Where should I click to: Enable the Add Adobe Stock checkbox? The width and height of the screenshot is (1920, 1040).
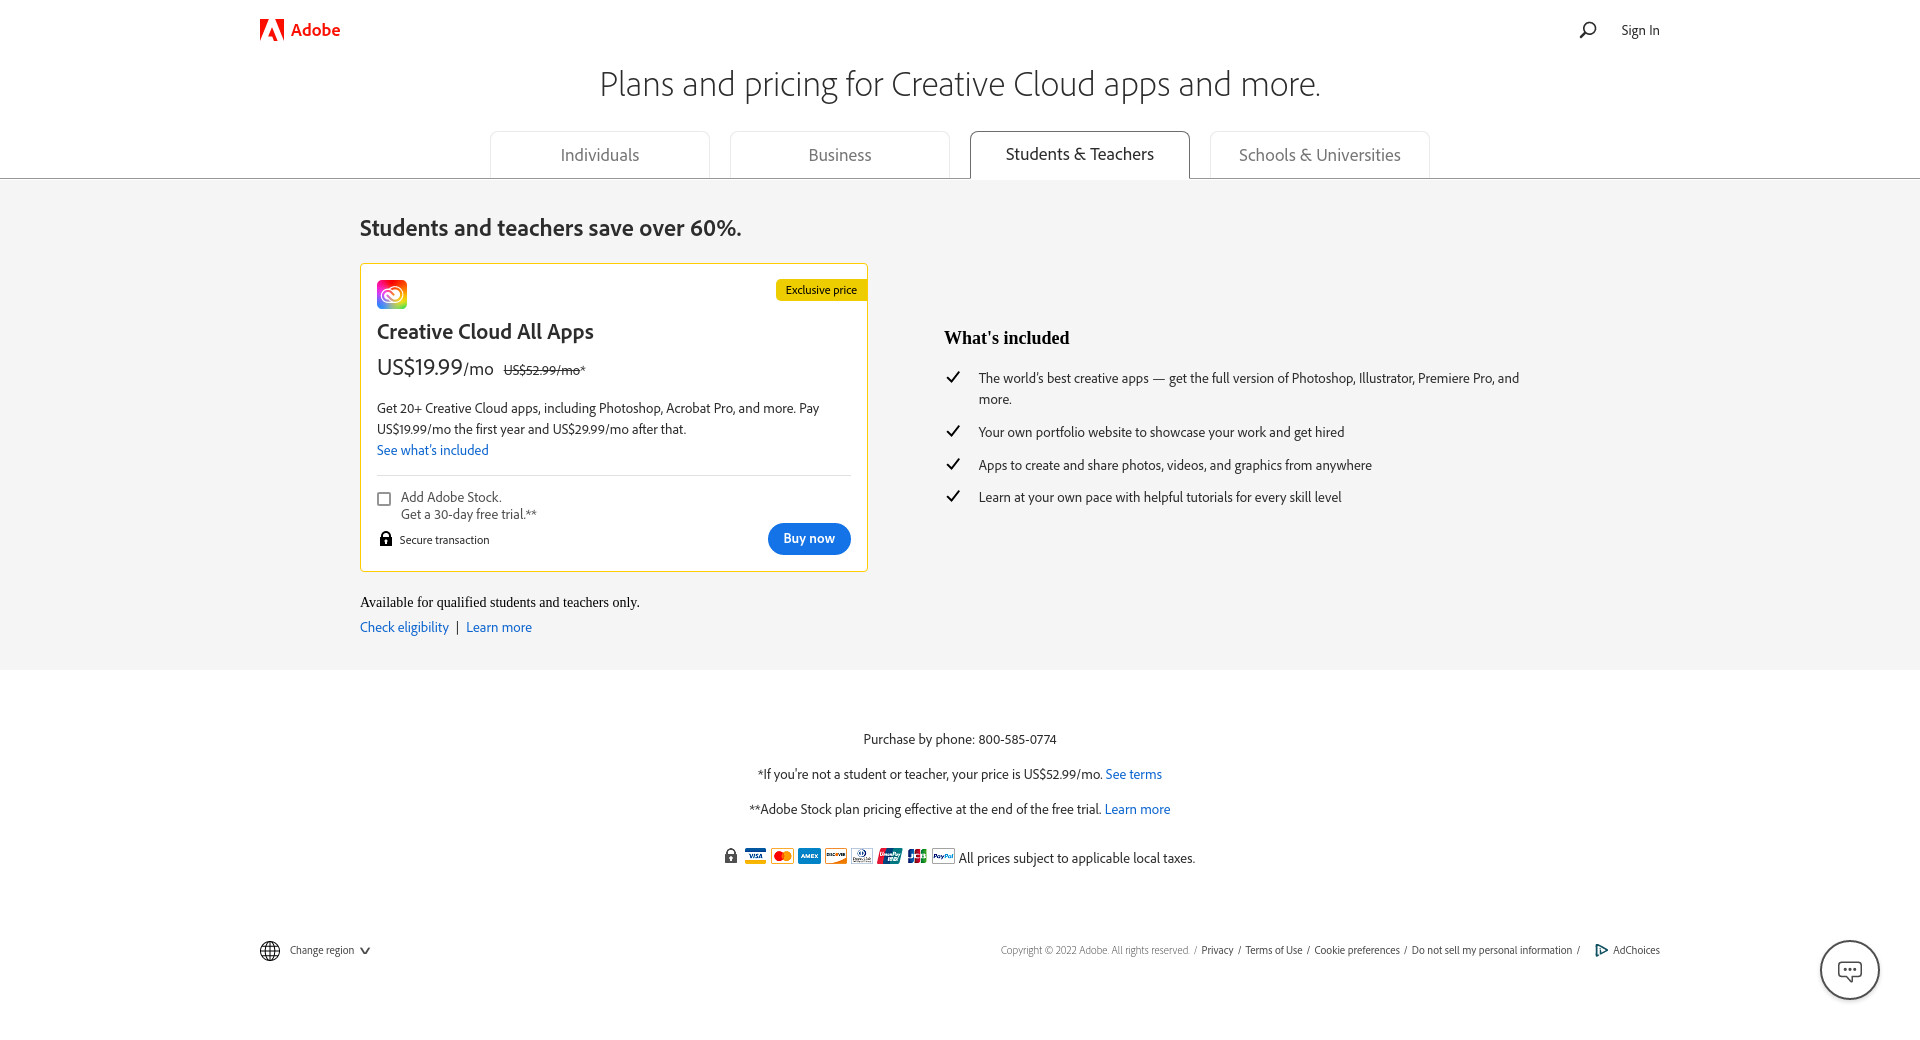384,499
